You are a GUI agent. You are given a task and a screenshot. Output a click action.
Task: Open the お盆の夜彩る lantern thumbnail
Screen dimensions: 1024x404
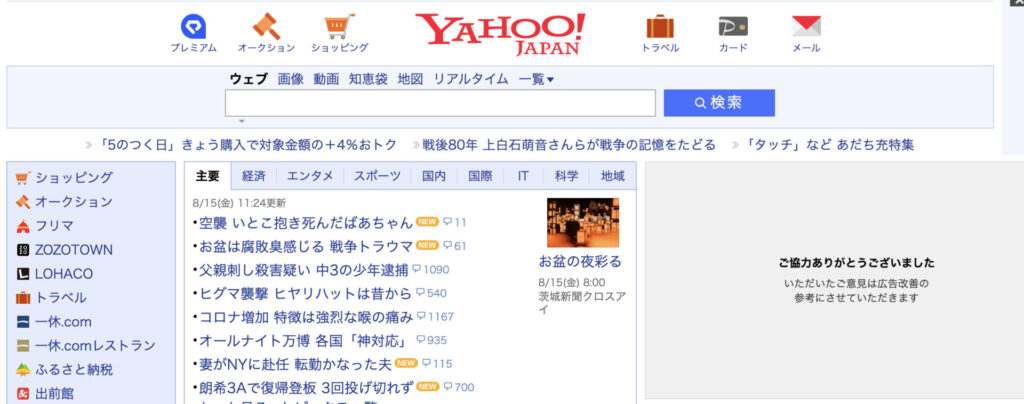click(583, 223)
